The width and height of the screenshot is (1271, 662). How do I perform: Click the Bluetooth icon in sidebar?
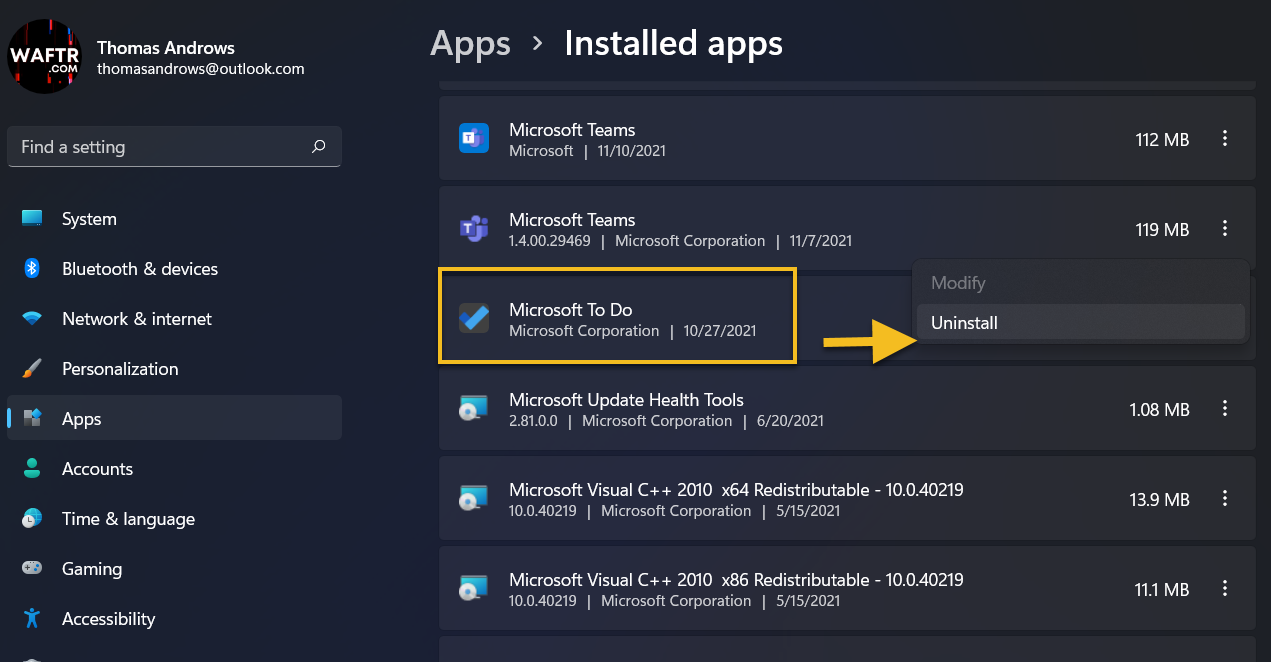[x=32, y=269]
